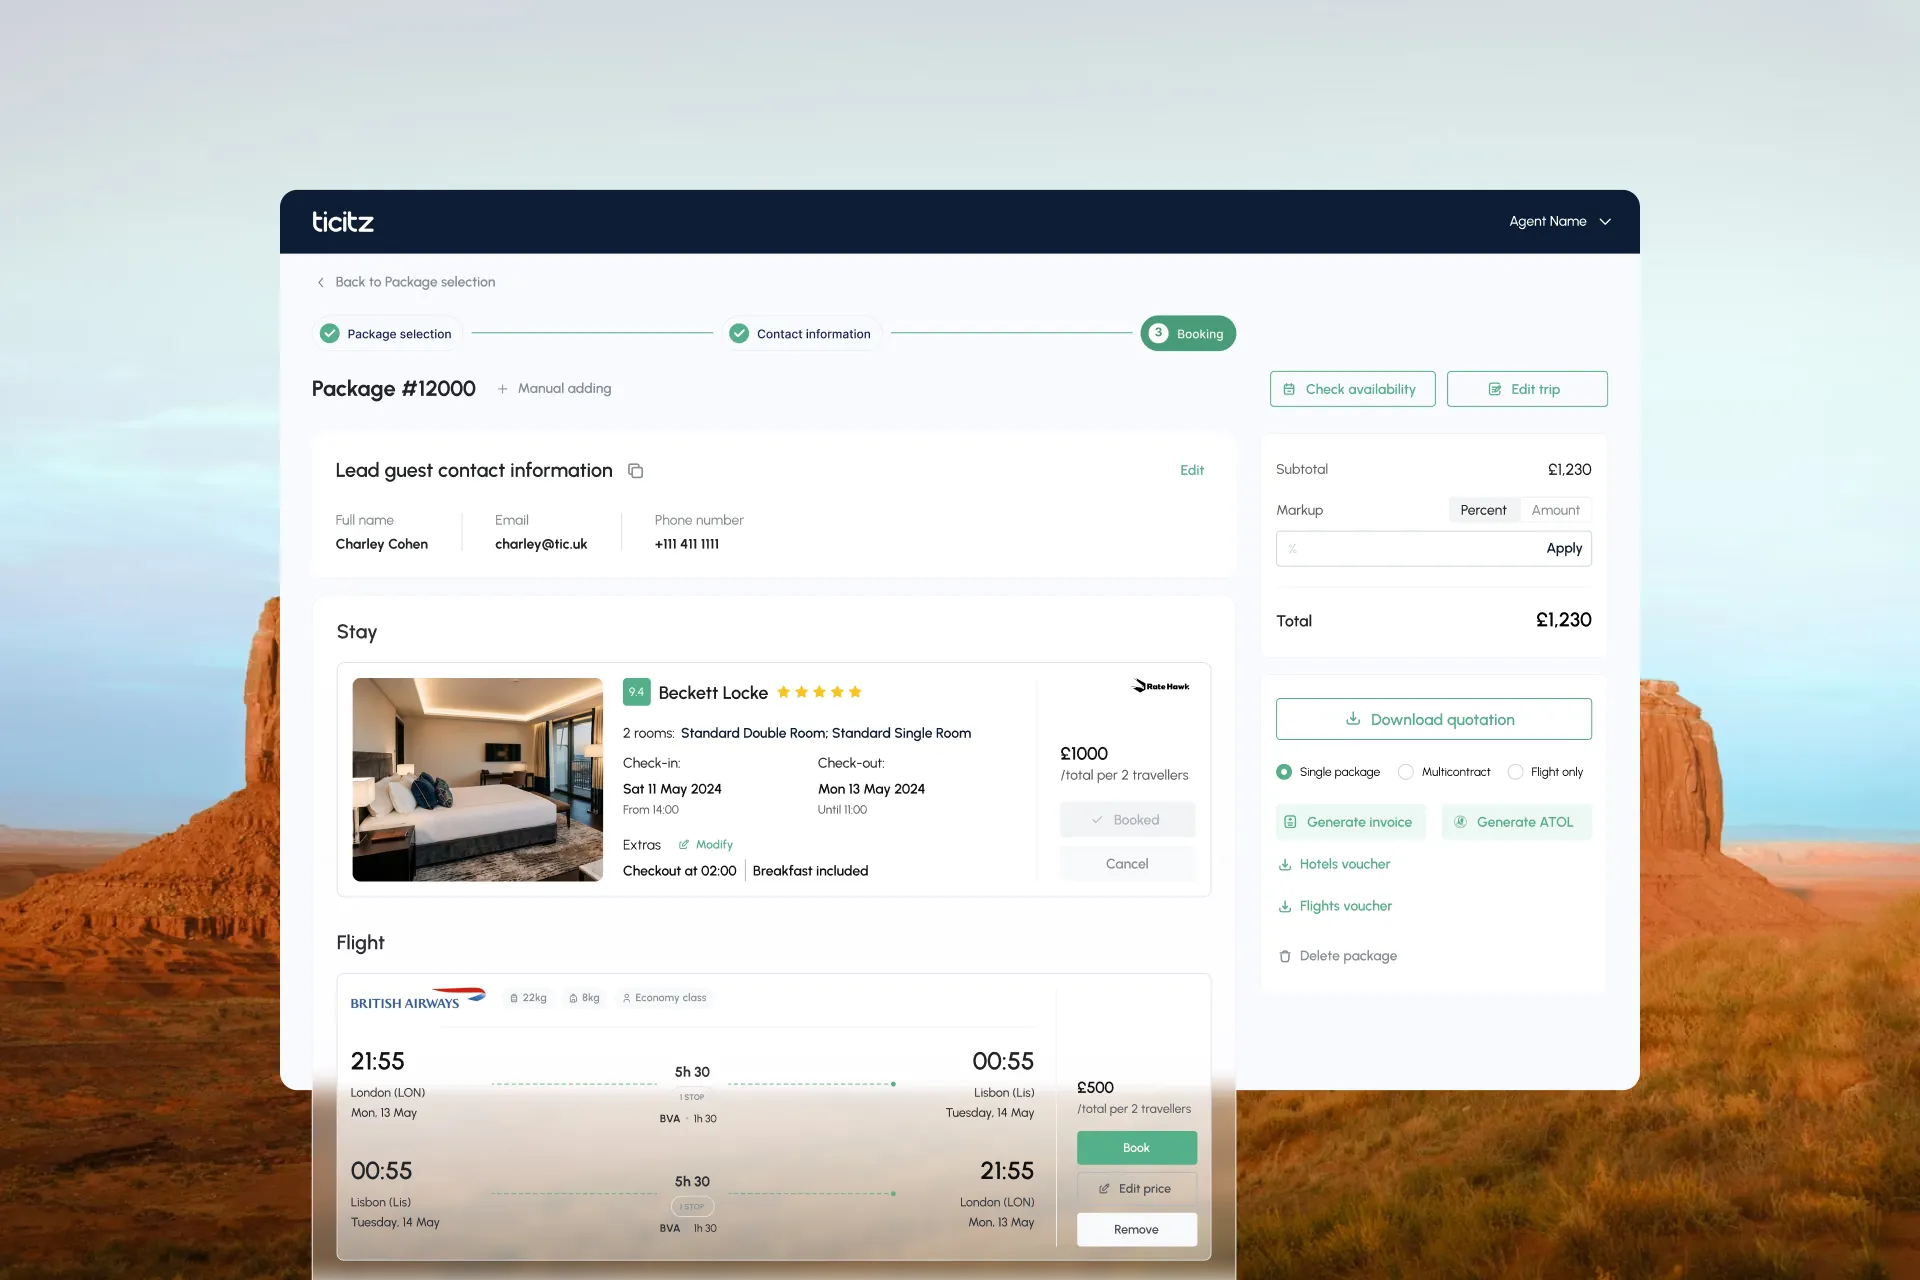Click the £1000 stay price
Screen dimensions: 1920x1280
pos(1084,754)
